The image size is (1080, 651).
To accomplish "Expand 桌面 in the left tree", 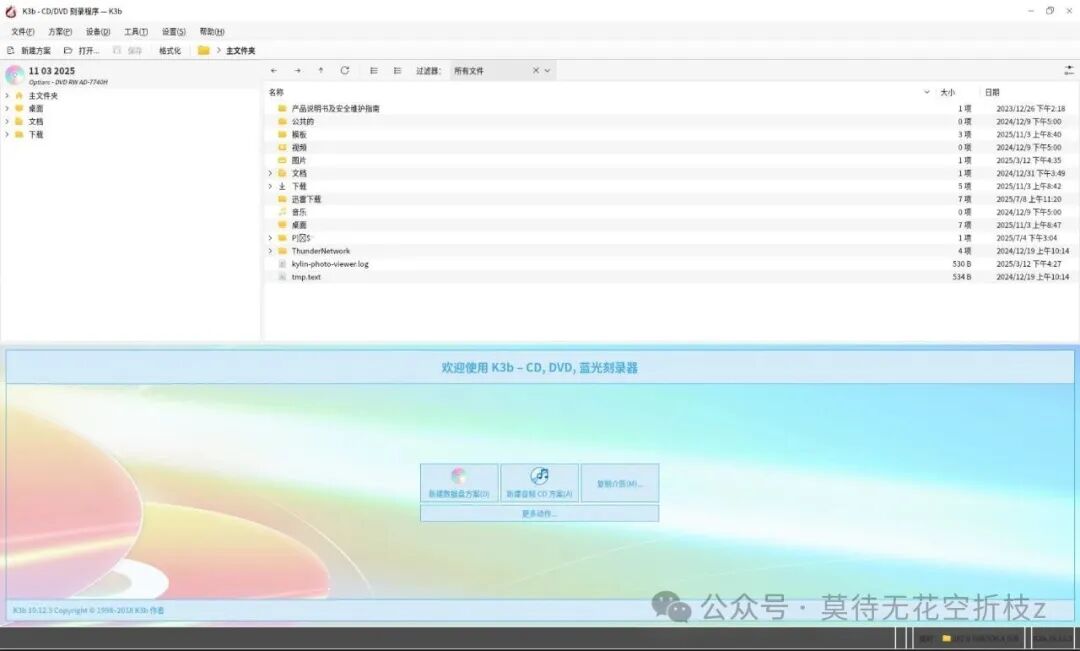I will pyautogui.click(x=7, y=108).
